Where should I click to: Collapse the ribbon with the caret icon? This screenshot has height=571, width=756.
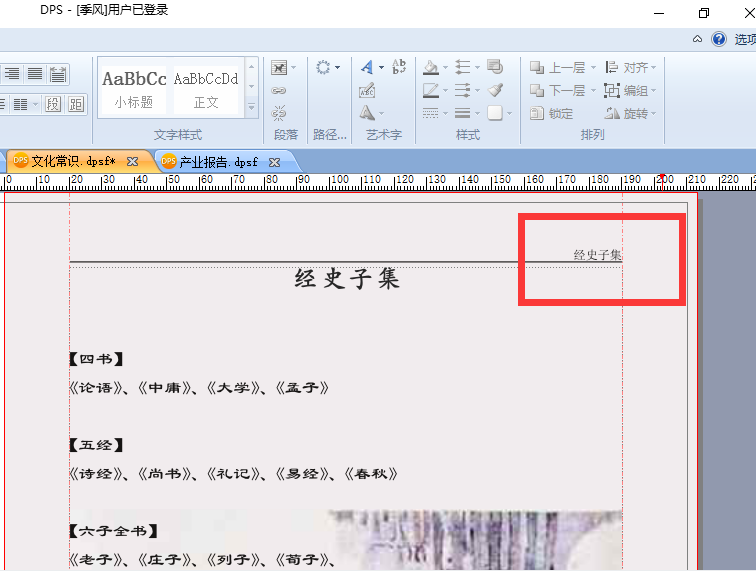point(697,39)
